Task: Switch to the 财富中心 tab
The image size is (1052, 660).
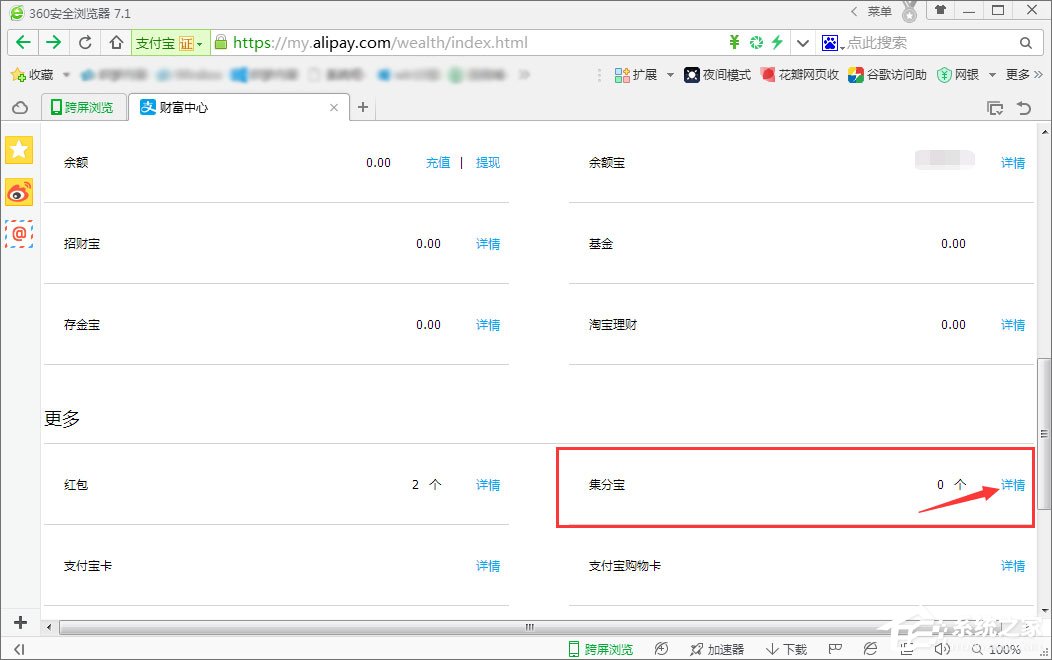Action: (185, 107)
